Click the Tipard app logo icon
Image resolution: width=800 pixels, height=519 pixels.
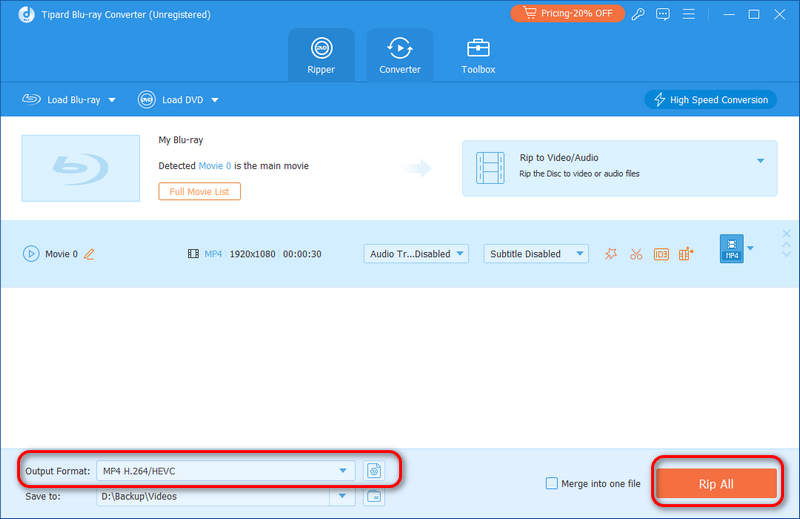click(x=27, y=14)
